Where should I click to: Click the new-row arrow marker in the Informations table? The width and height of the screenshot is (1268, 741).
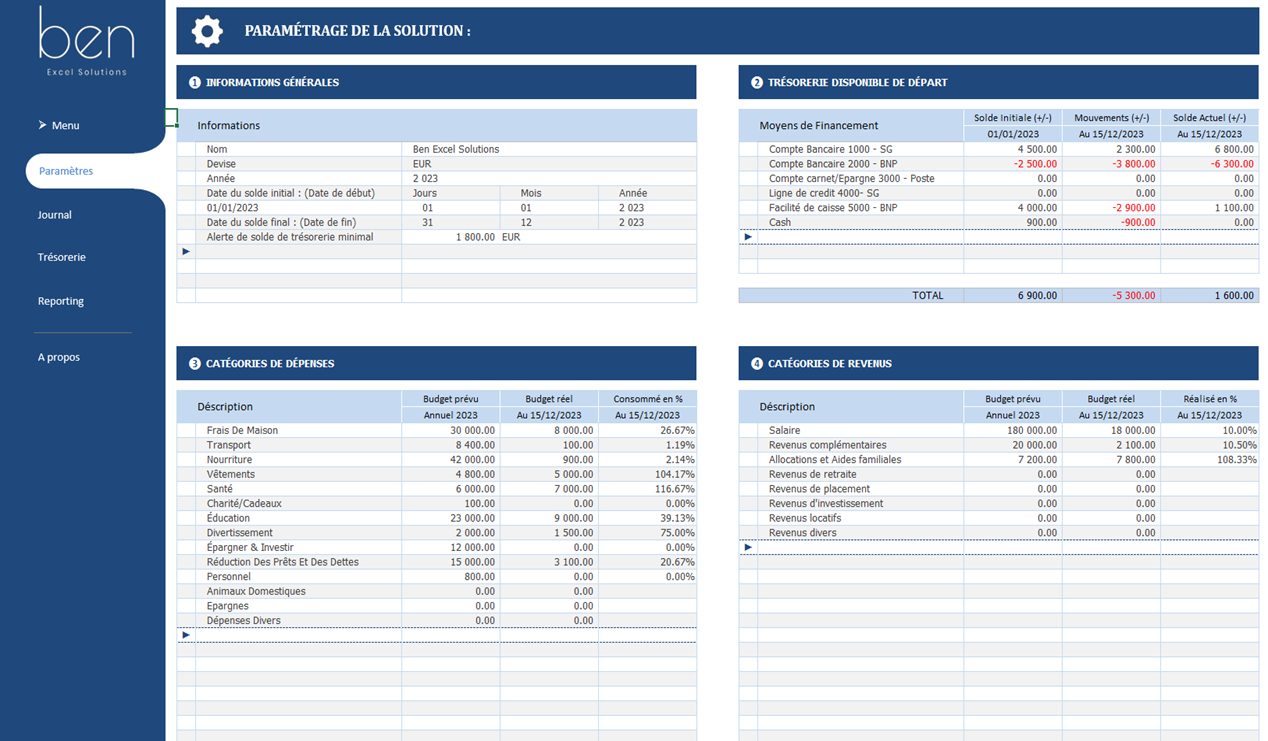[x=186, y=252]
